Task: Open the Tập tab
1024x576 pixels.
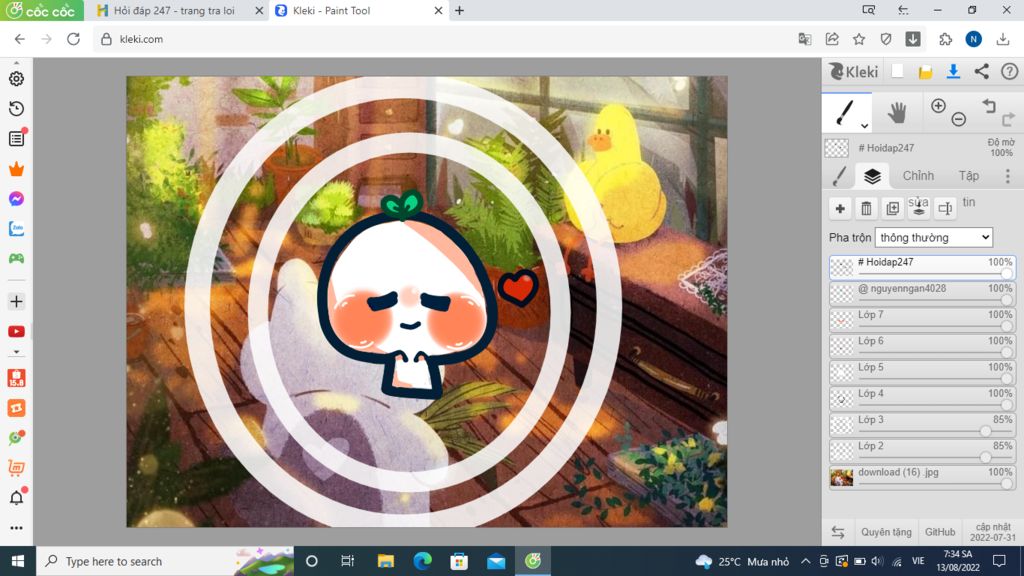Action: (x=968, y=176)
